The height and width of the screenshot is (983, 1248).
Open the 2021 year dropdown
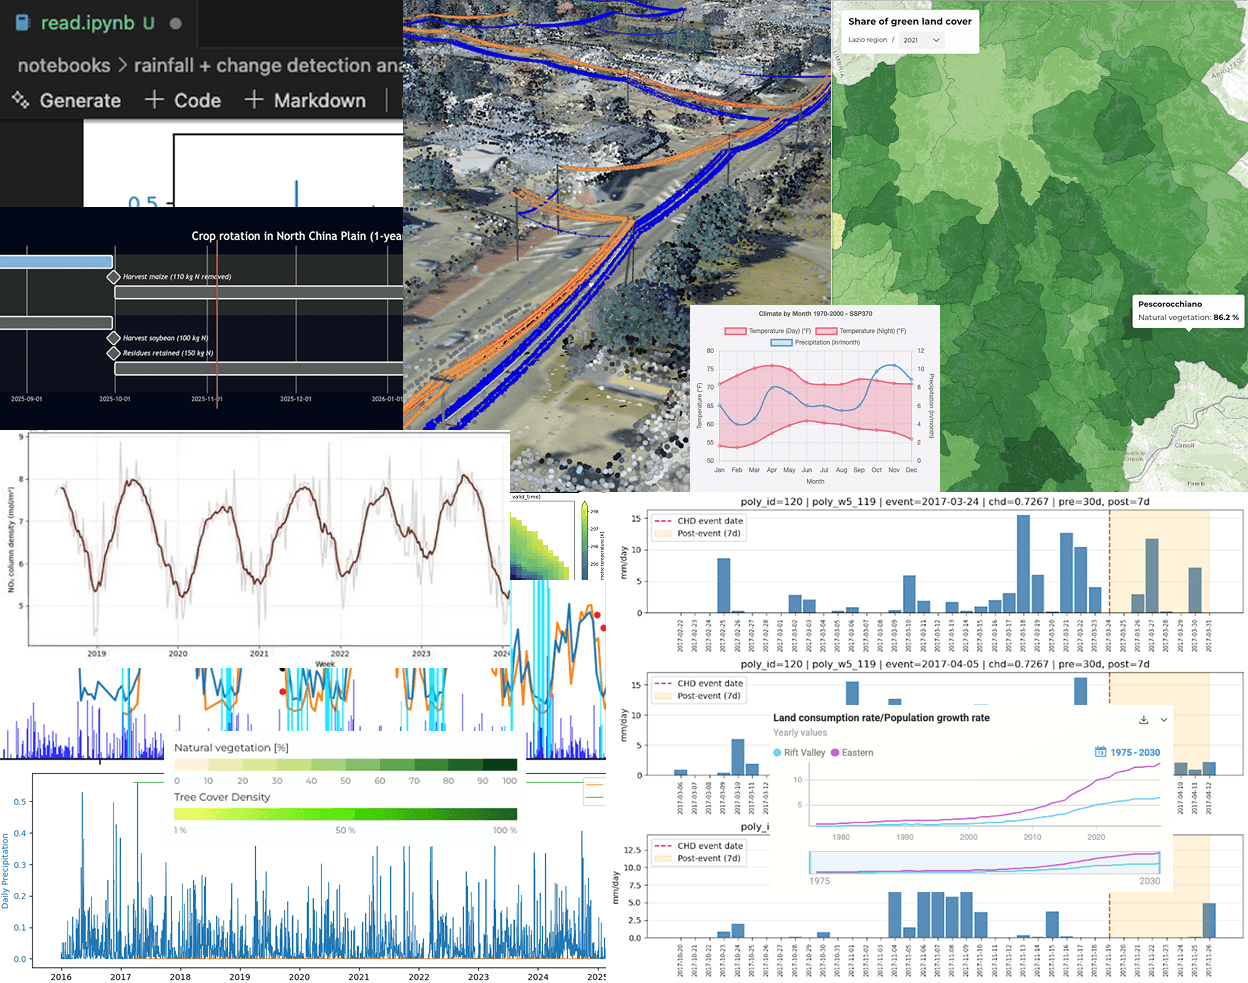coord(921,41)
